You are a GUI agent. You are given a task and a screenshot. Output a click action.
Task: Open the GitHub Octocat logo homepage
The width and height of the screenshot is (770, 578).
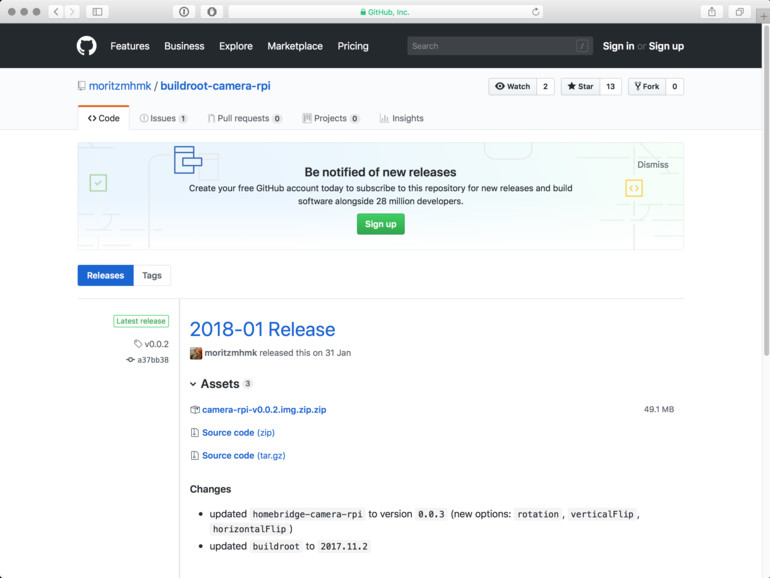86,46
